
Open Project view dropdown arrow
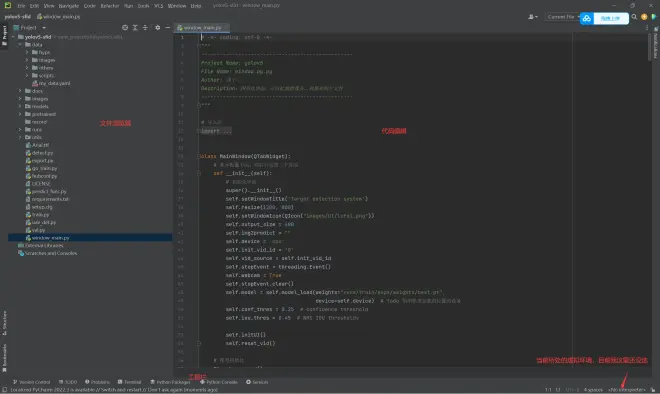(x=44, y=28)
